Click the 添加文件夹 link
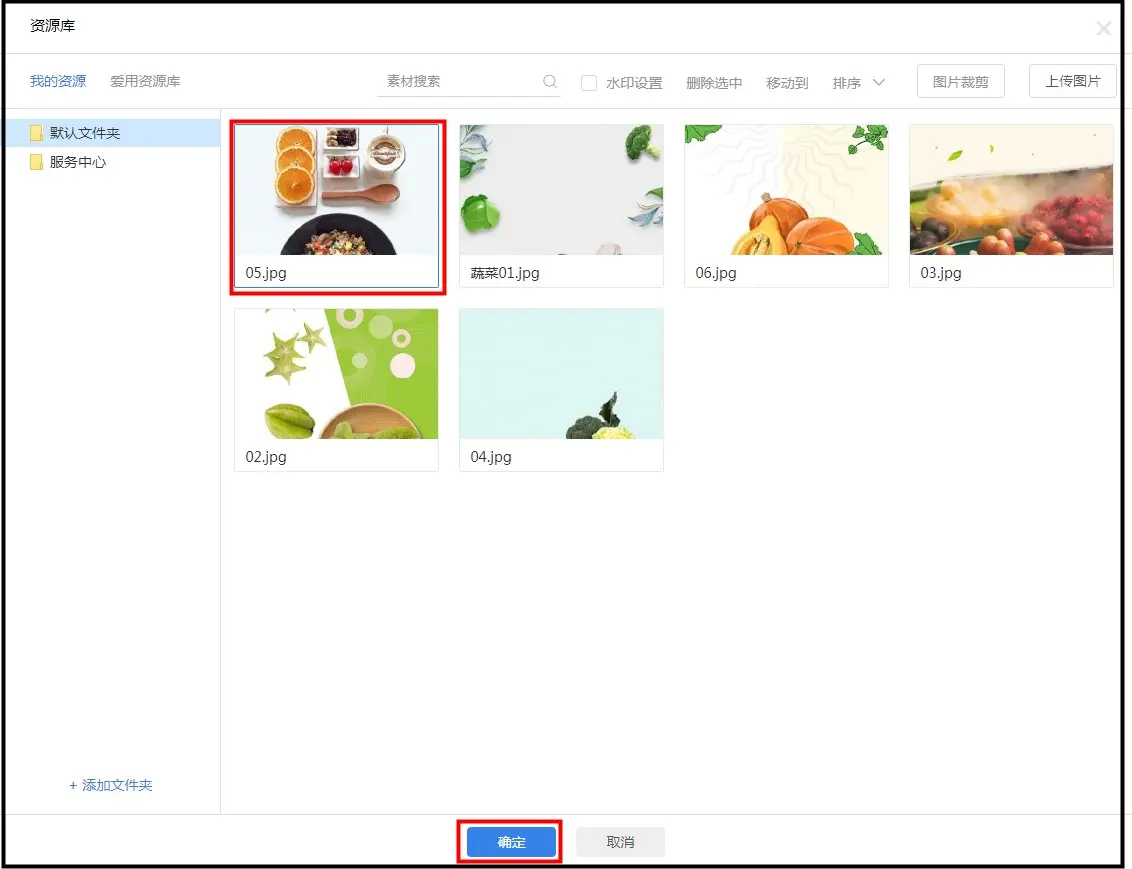1132x869 pixels. [111, 786]
